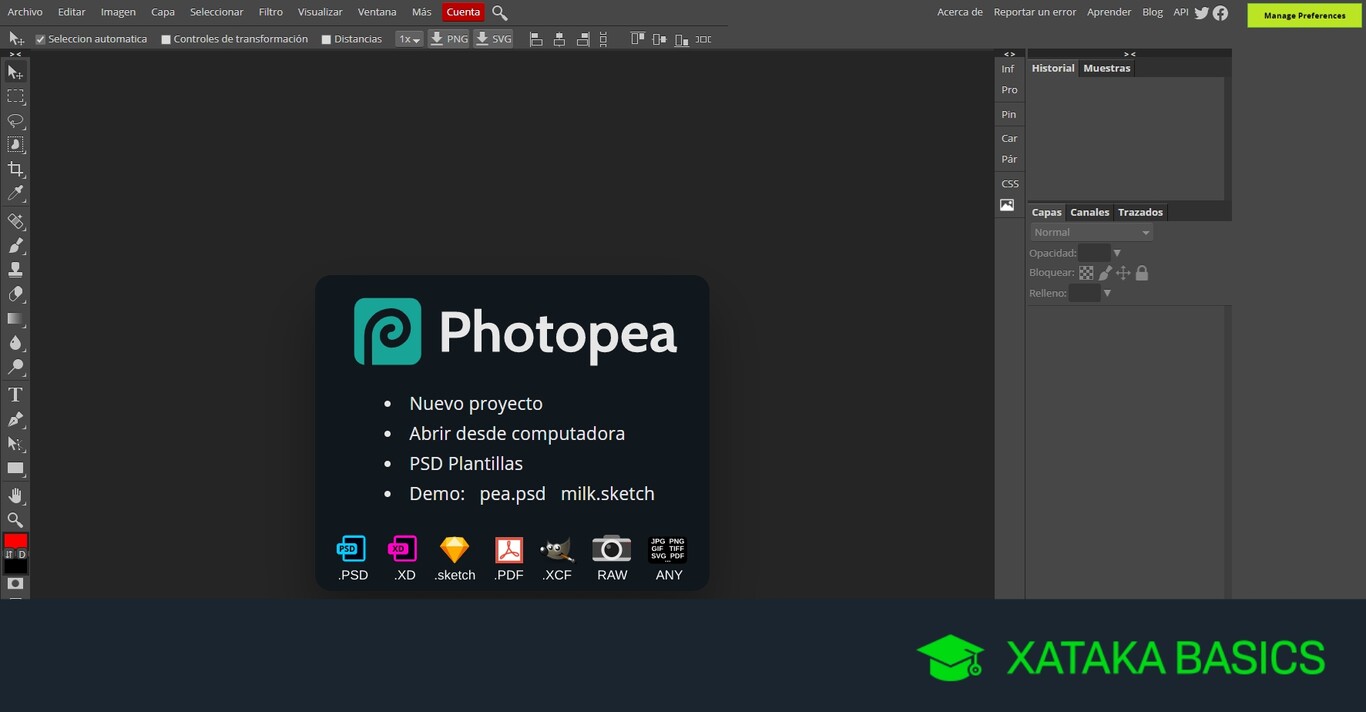The image size is (1366, 712).
Task: Select the Text tool
Action: click(x=15, y=395)
